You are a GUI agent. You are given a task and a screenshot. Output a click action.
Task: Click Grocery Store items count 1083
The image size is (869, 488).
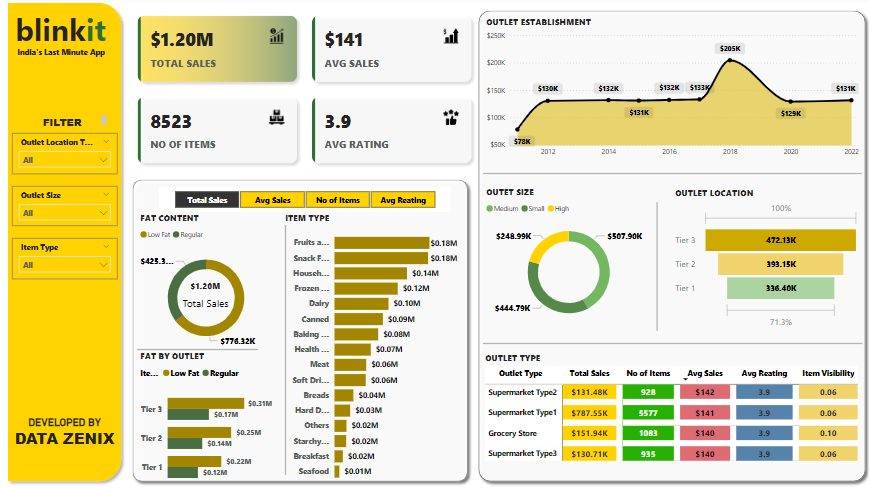(x=648, y=433)
